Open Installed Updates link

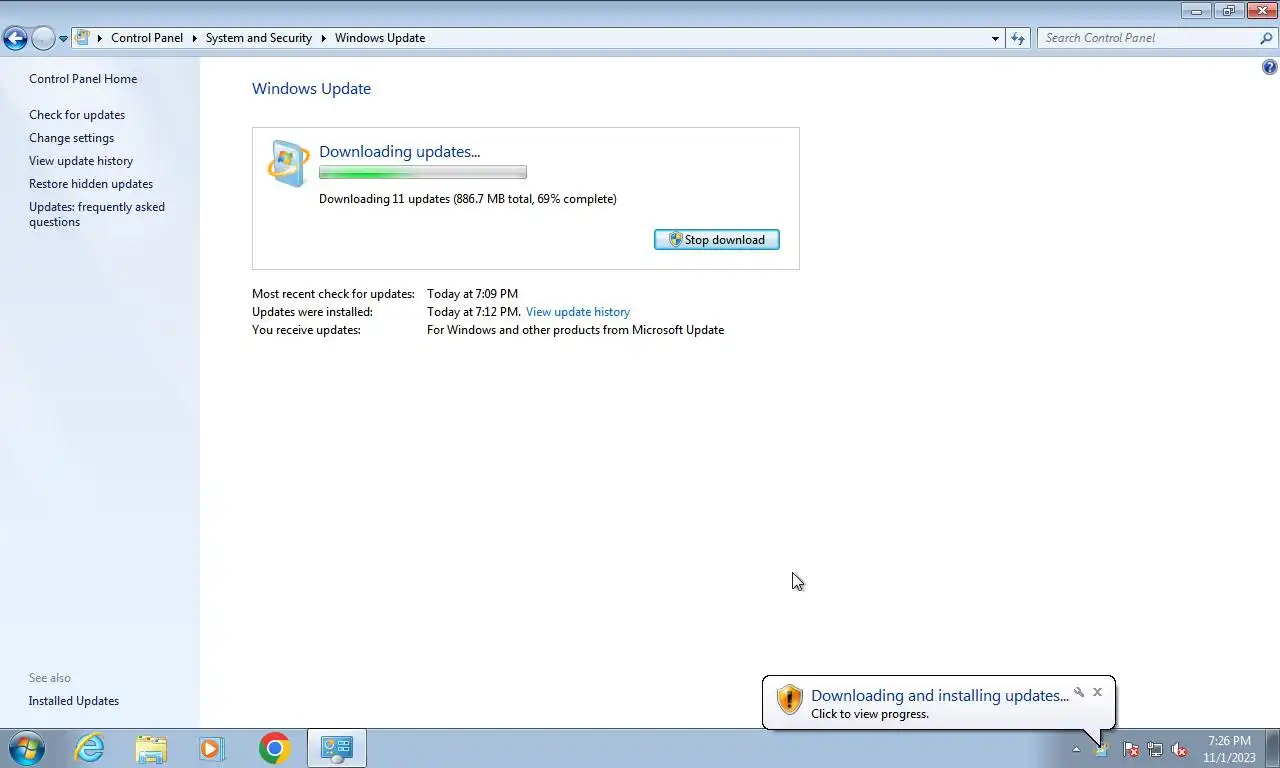pyautogui.click(x=74, y=701)
